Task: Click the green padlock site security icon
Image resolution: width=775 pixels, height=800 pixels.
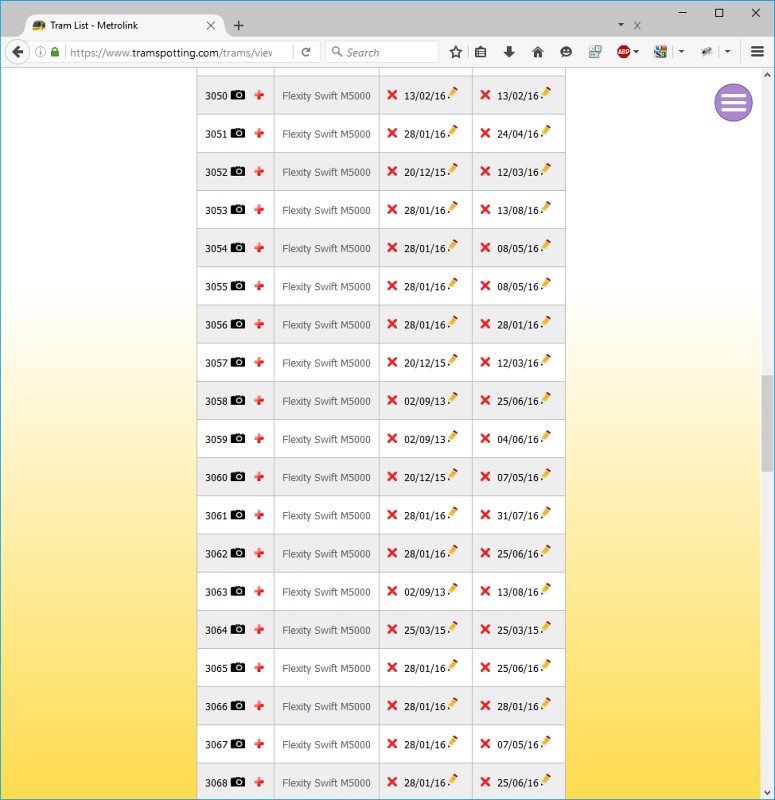Action: (55, 52)
